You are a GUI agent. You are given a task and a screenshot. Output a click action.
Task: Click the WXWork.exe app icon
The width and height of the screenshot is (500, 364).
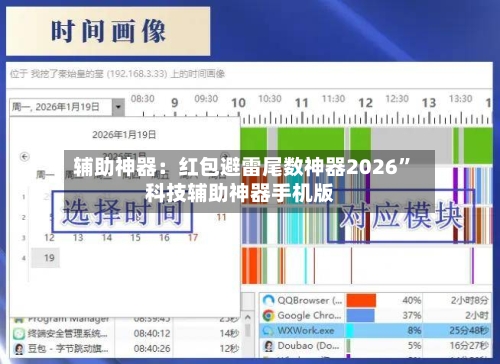click(268, 331)
